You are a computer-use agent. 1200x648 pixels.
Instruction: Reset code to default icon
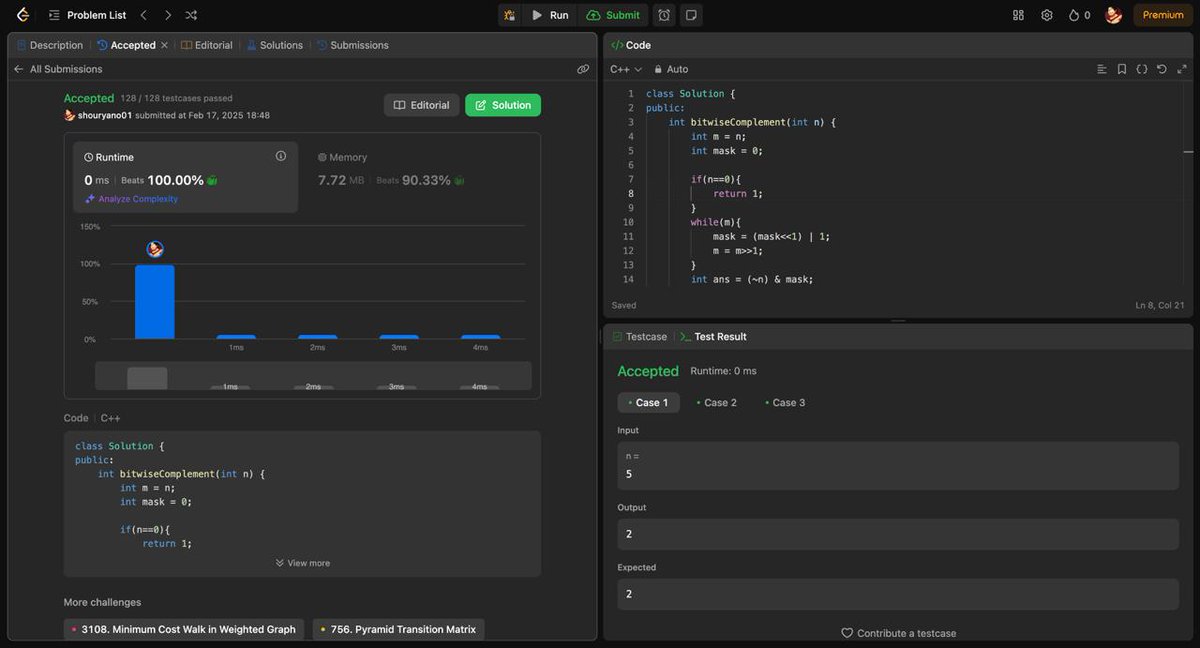pyautogui.click(x=1162, y=69)
